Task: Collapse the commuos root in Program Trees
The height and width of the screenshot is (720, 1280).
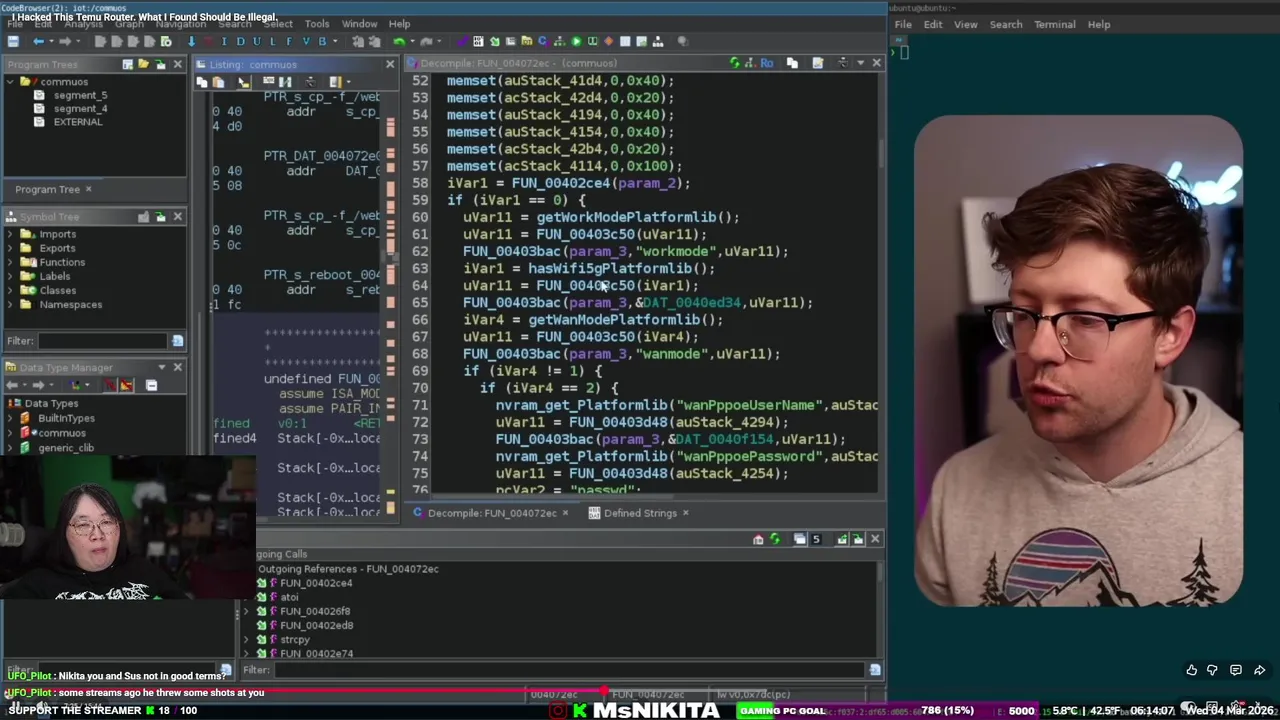Action: pos(11,82)
